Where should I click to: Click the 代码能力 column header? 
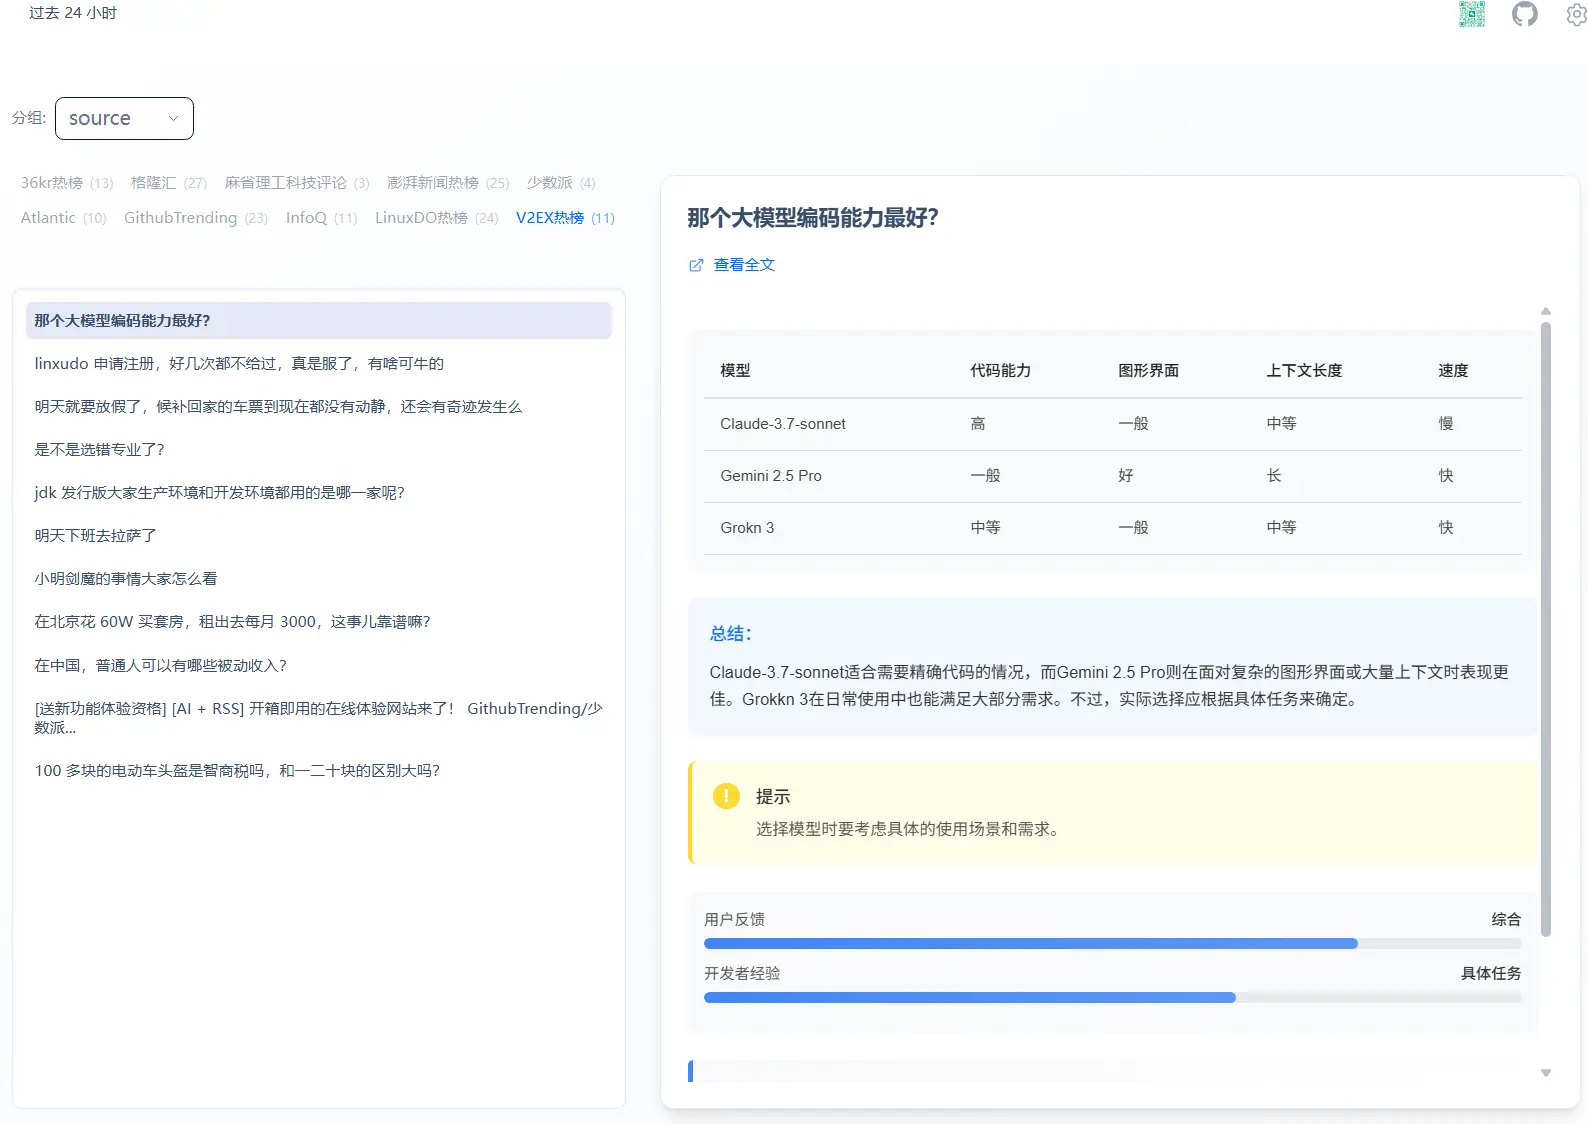coord(1000,371)
